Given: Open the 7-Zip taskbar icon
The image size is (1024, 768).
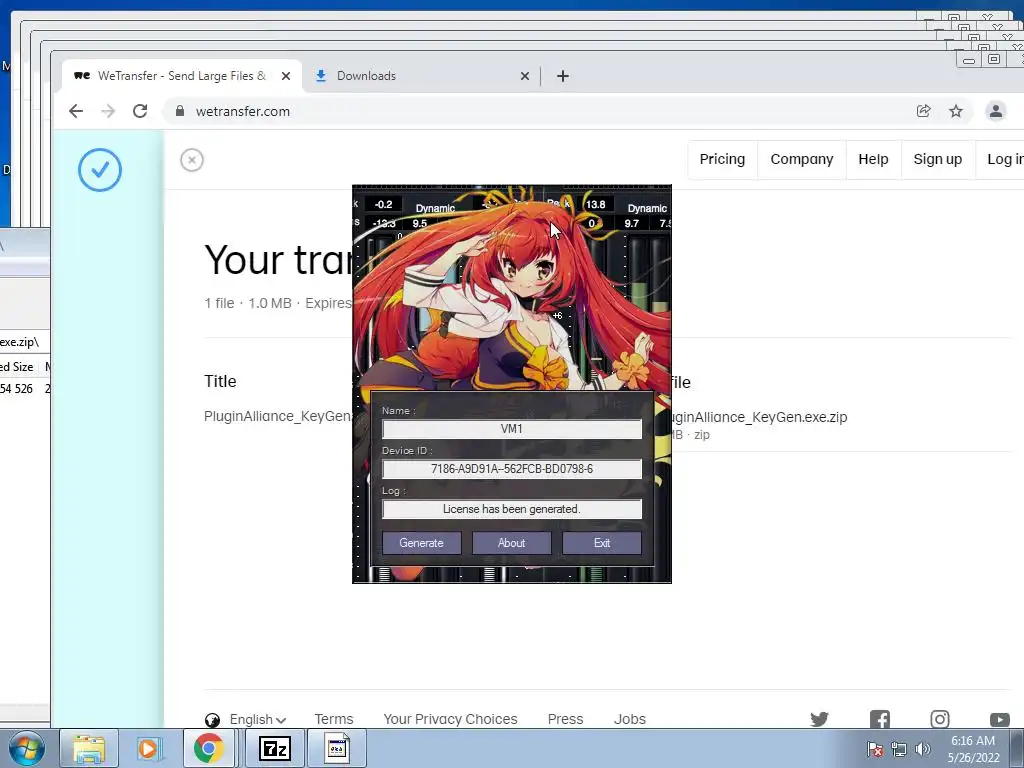Looking at the screenshot, I should pyautogui.click(x=274, y=748).
